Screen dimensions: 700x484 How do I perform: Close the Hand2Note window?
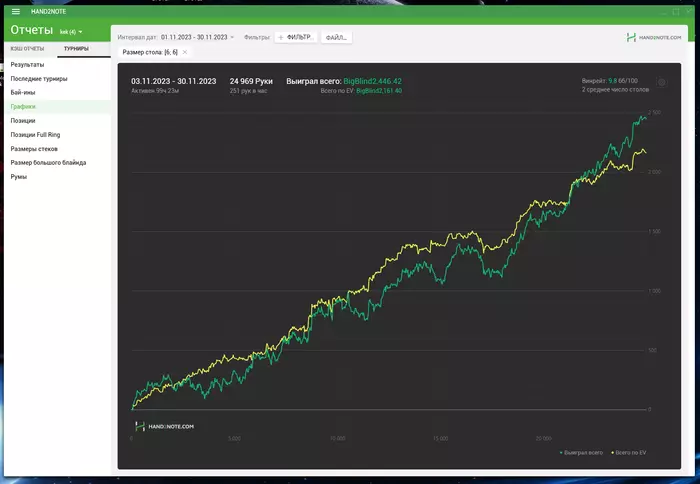click(x=690, y=12)
